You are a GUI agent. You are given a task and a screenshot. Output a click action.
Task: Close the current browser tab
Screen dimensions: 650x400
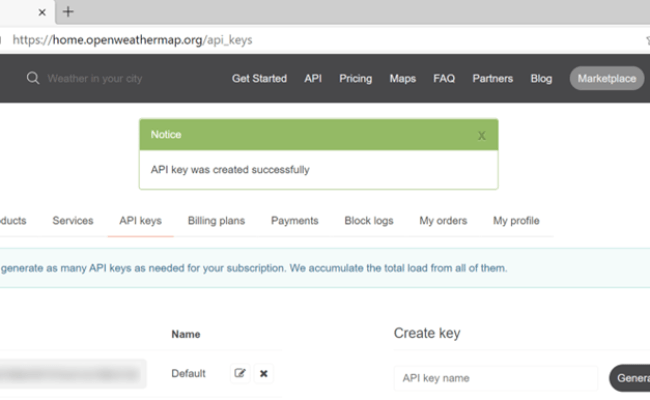tap(42, 12)
